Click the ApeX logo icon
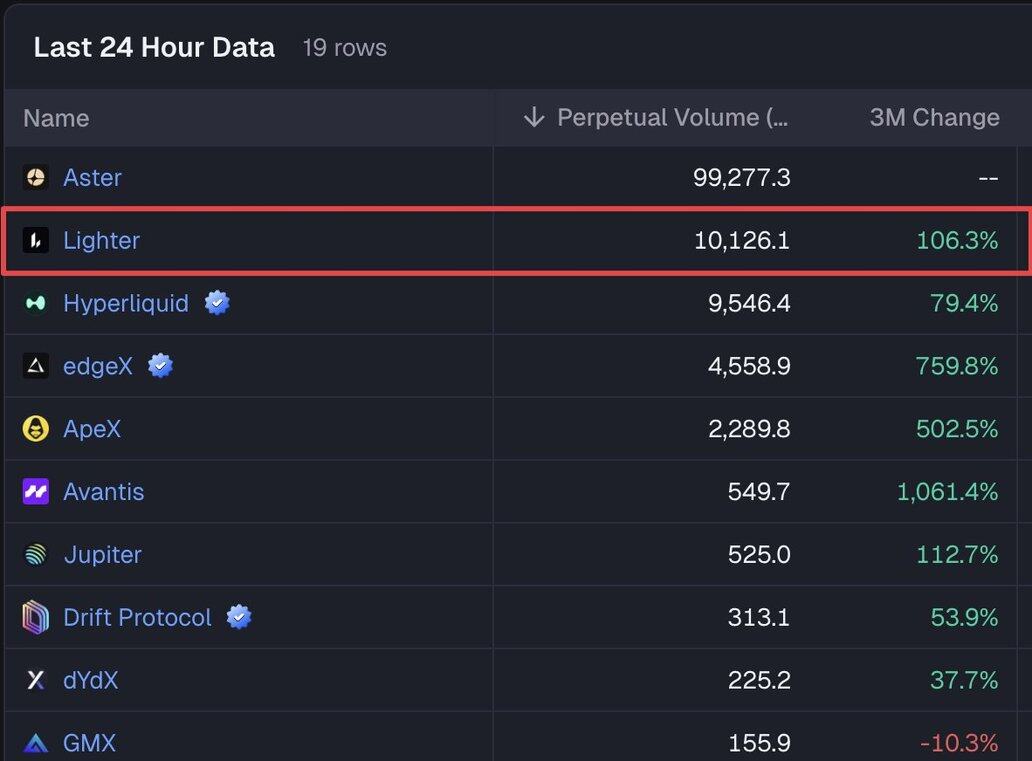This screenshot has height=761, width=1032. [x=36, y=429]
